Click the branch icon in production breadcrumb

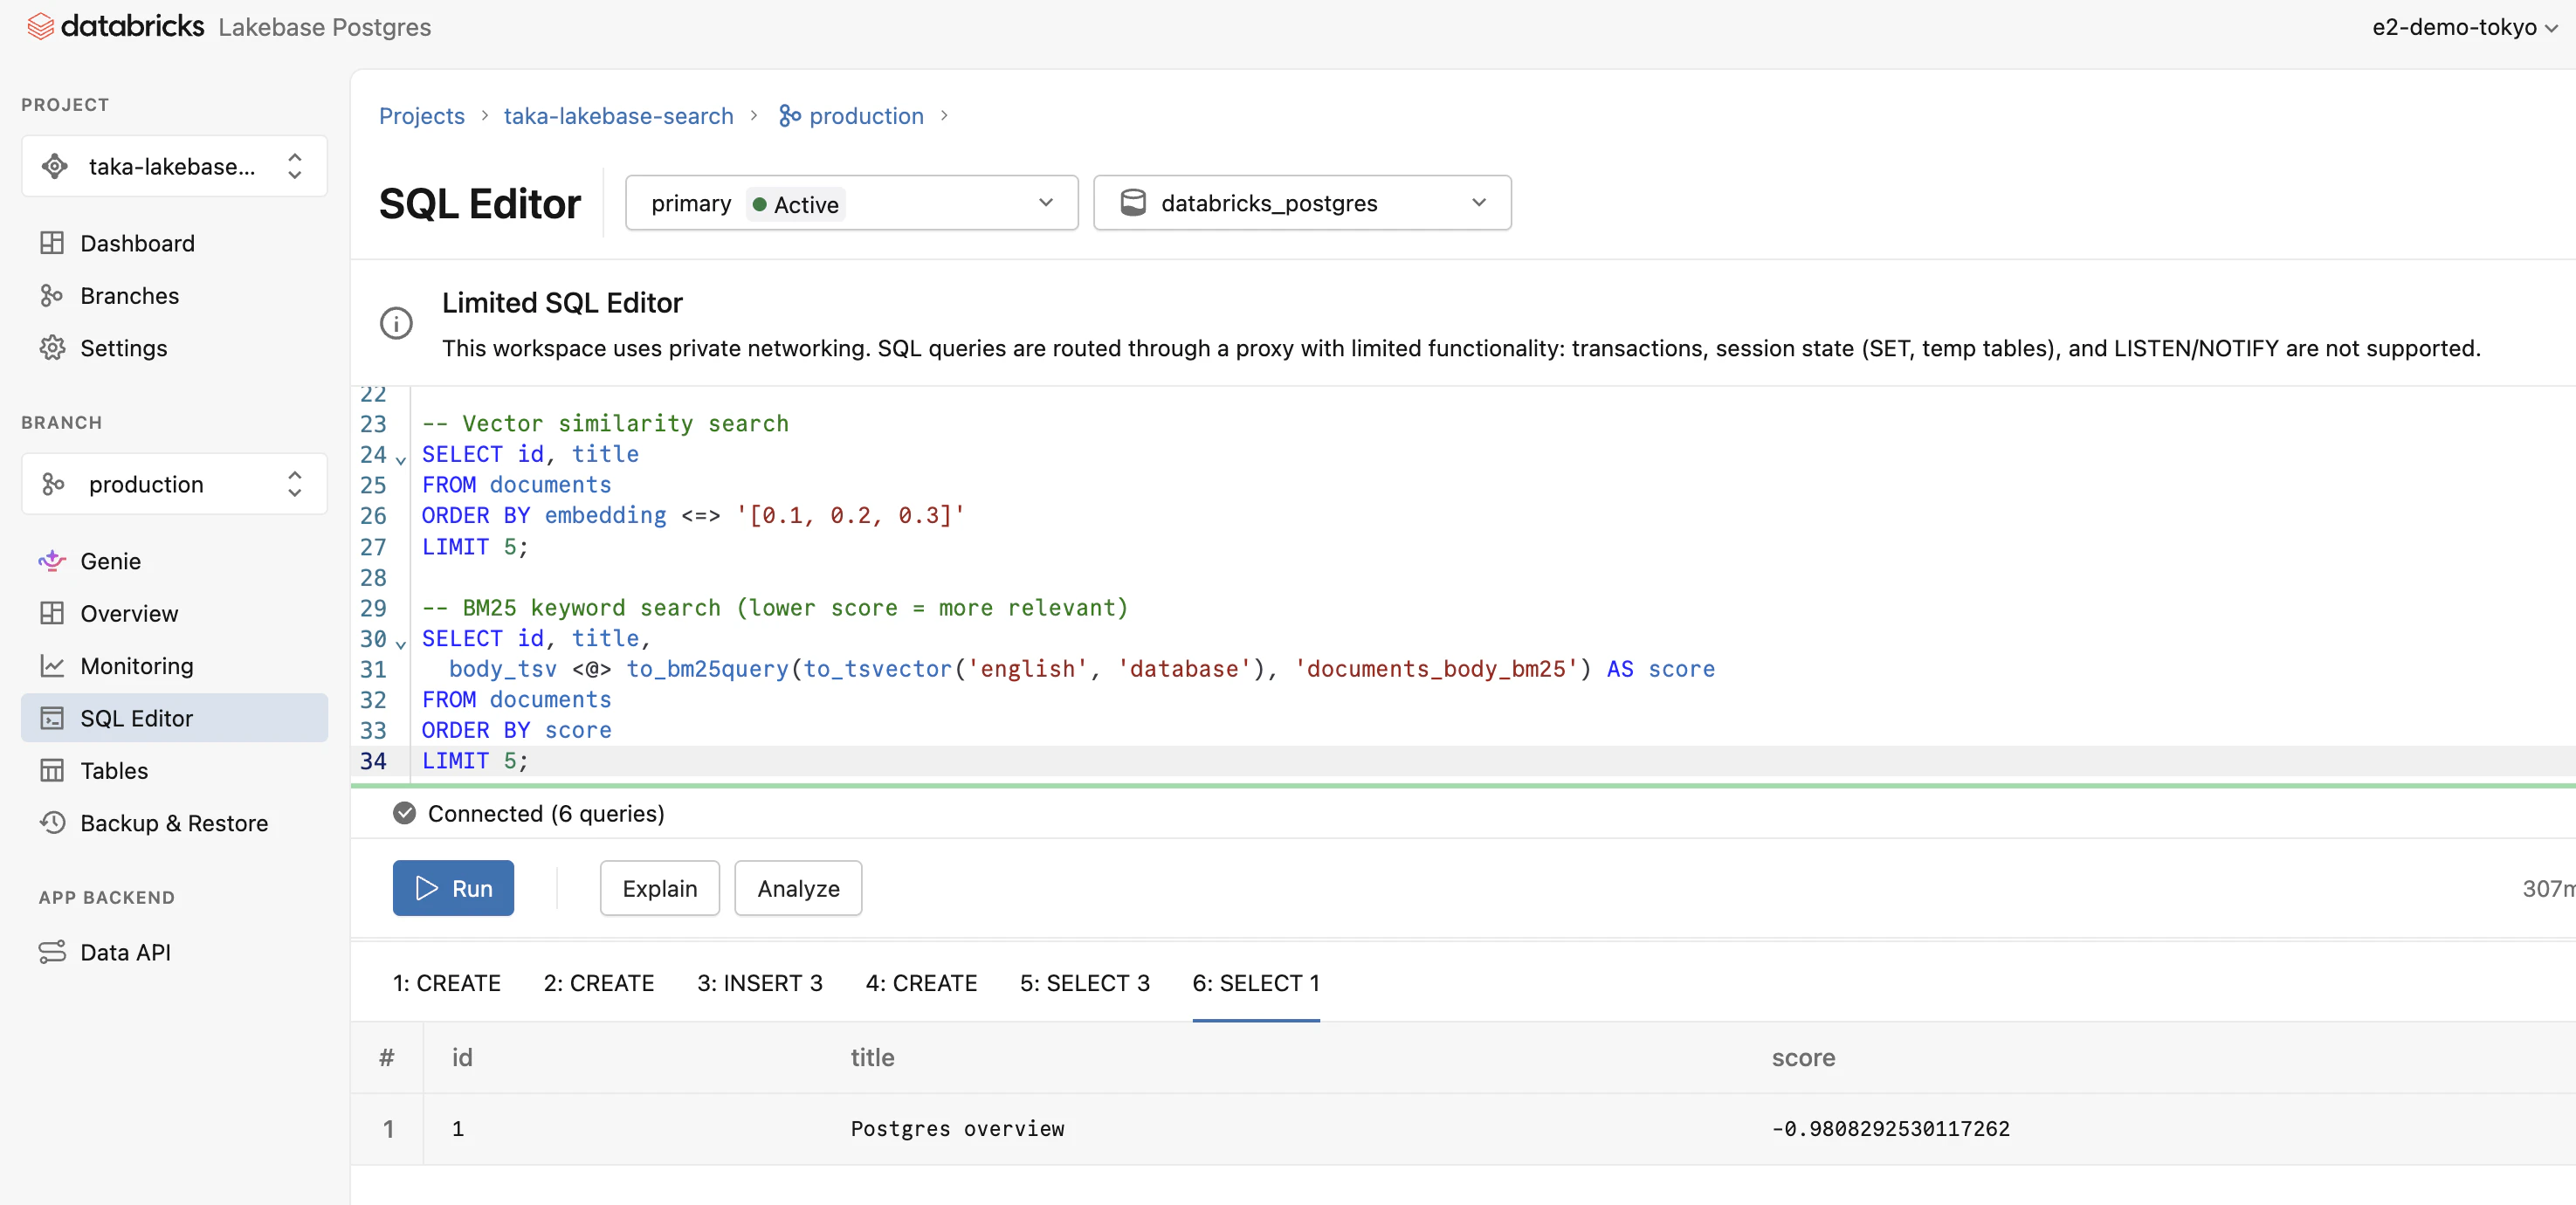pos(790,116)
